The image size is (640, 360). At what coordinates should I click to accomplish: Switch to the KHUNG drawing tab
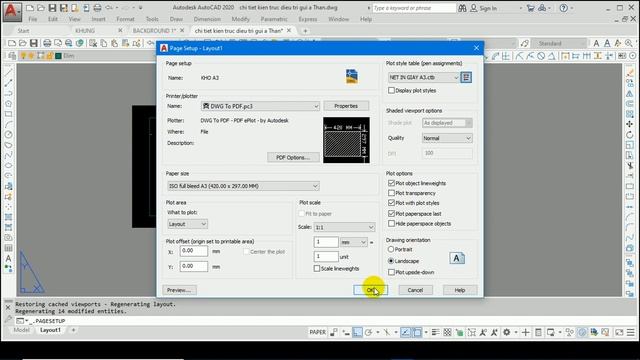(x=85, y=31)
